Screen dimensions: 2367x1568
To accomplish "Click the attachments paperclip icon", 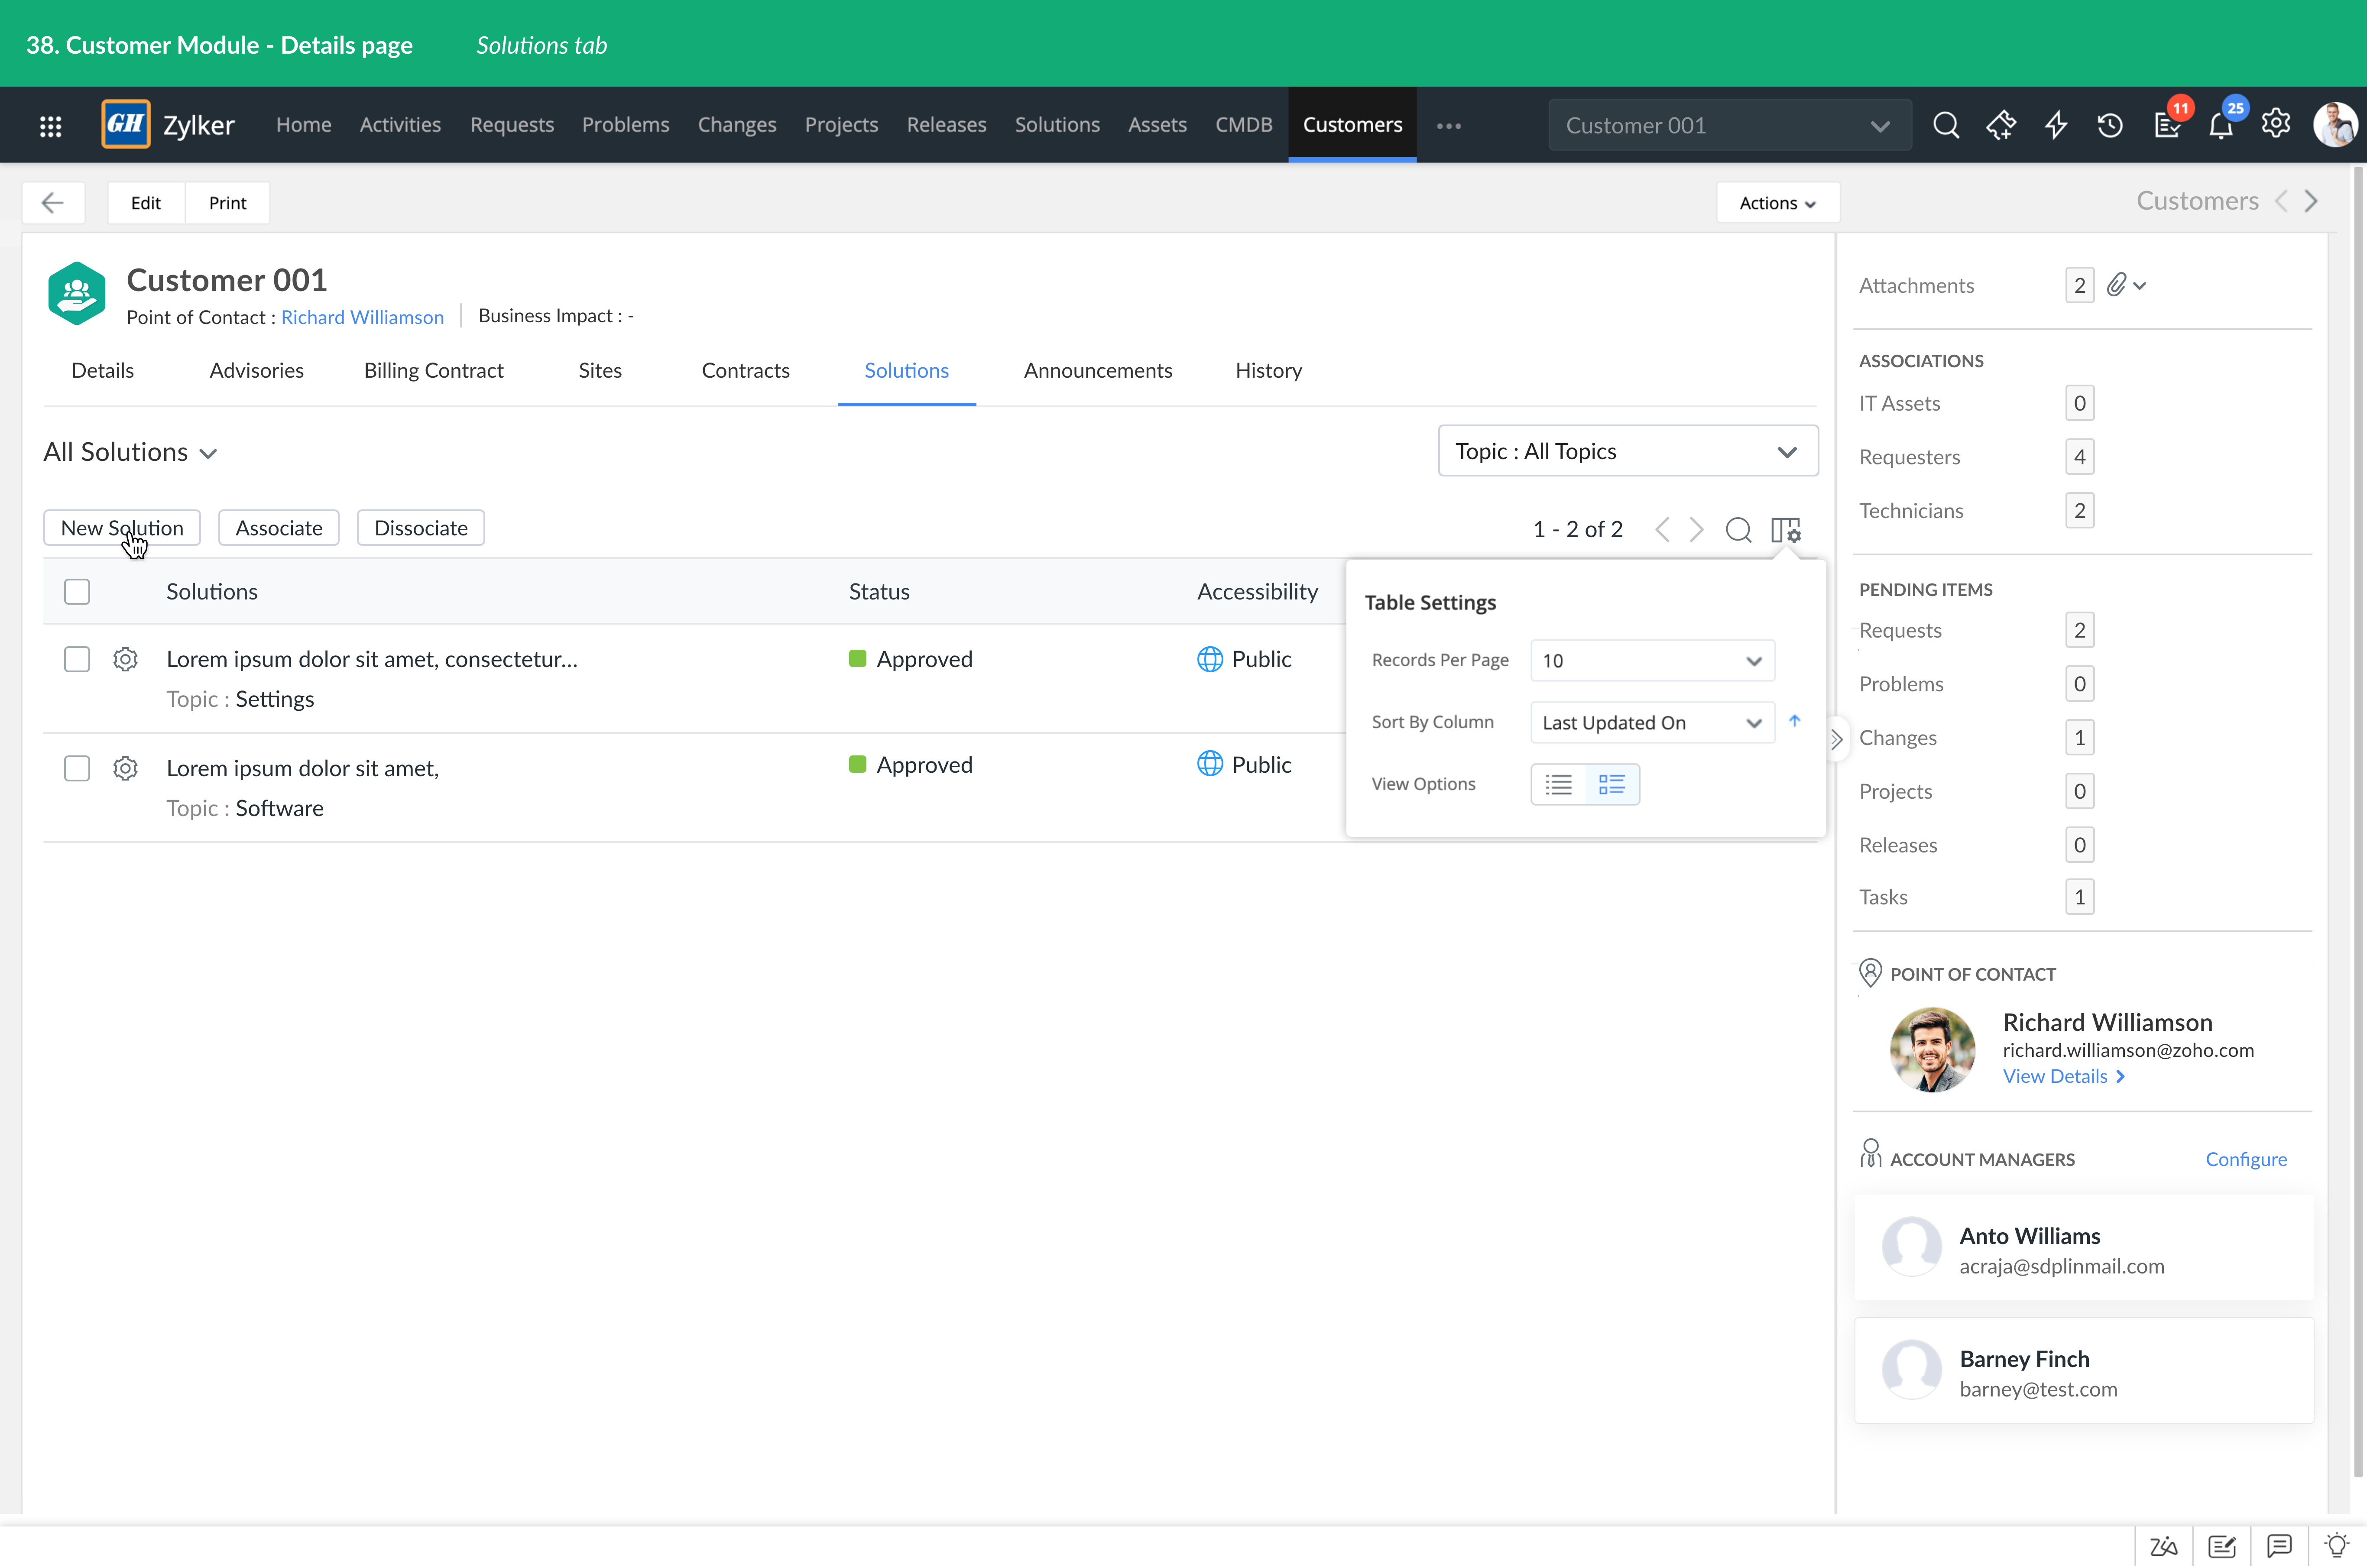I will click(x=2116, y=285).
